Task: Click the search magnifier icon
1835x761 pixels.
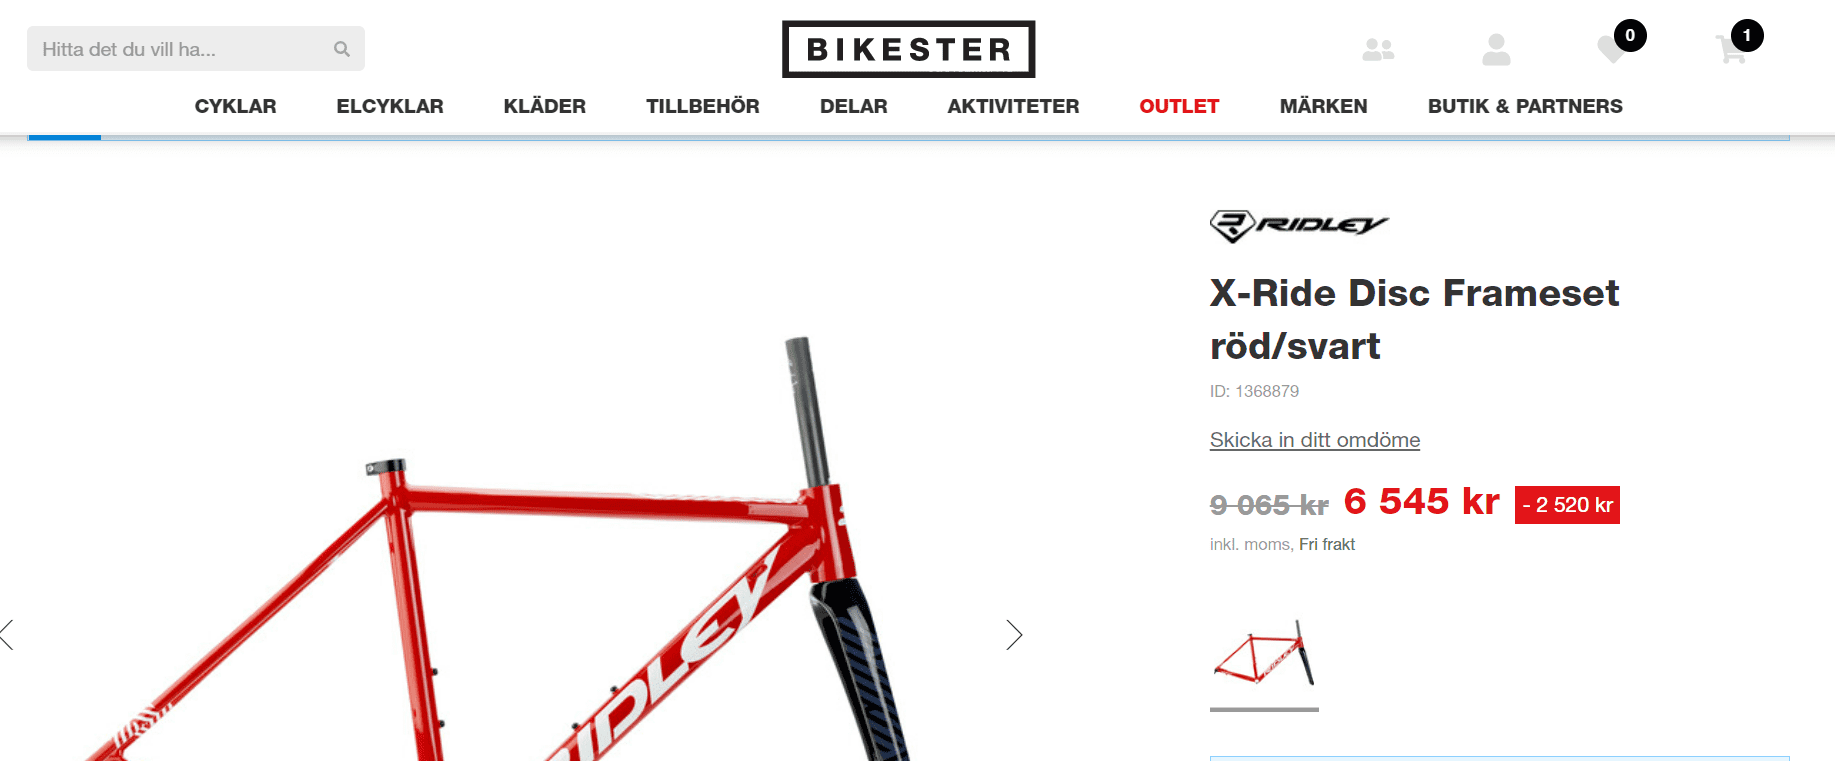Action: tap(342, 49)
